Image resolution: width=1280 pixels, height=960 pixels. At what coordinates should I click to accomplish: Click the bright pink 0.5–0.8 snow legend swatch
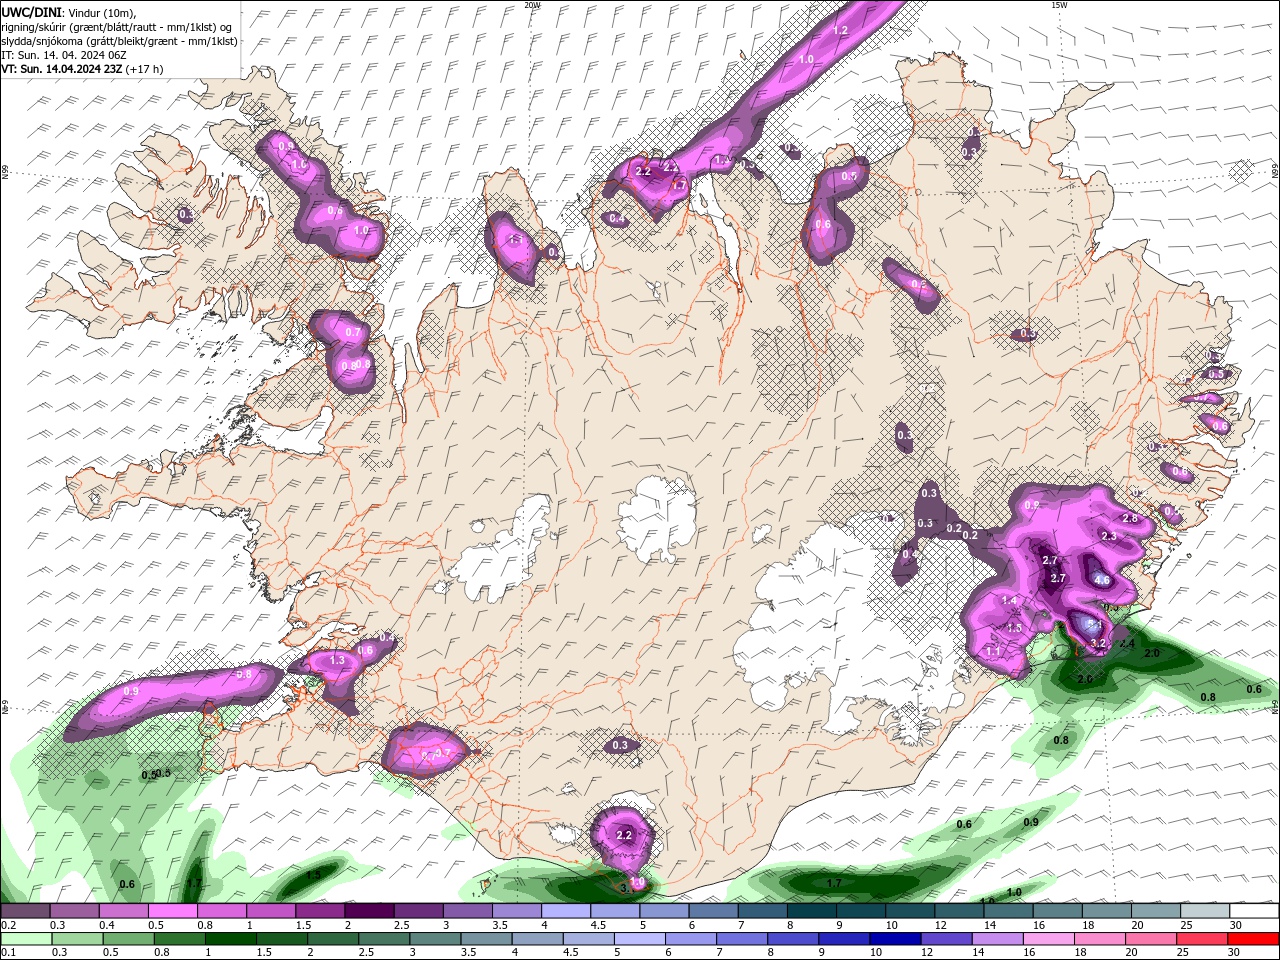point(172,911)
